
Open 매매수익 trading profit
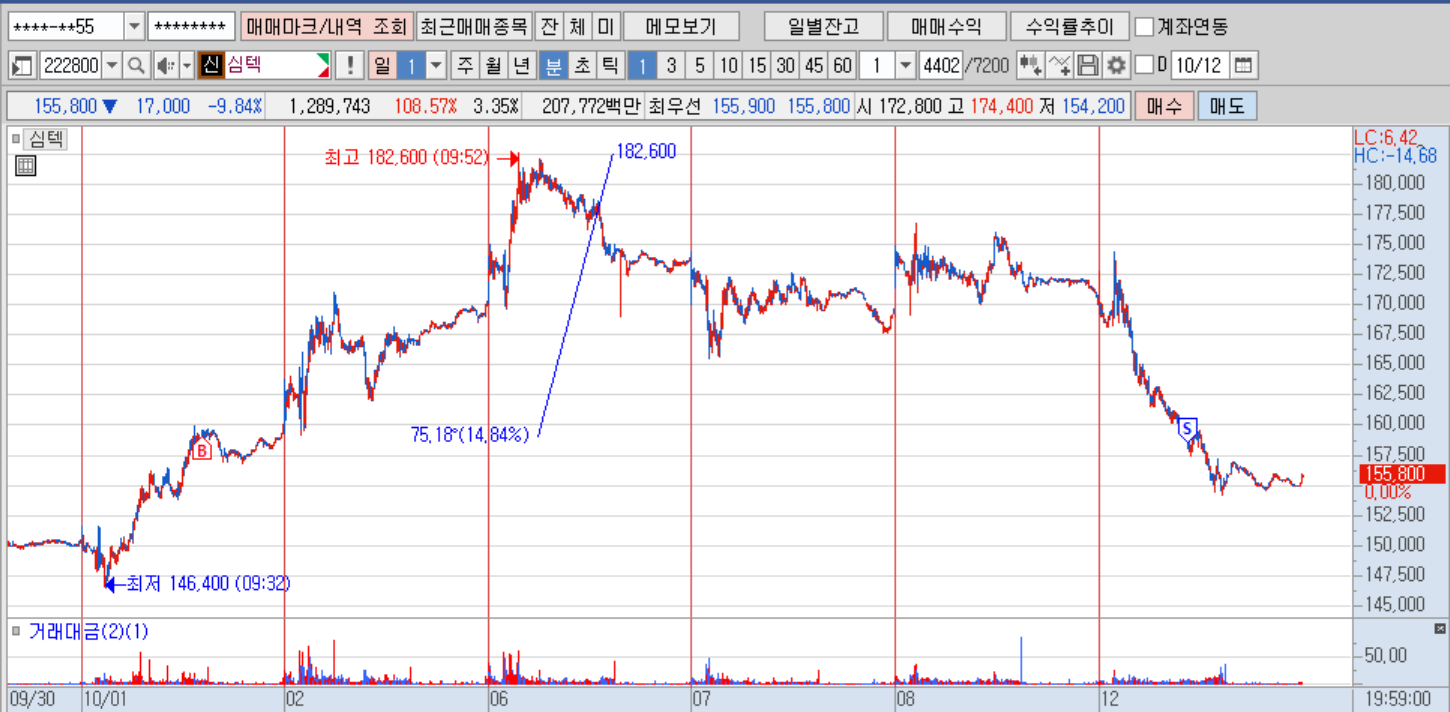tap(945, 26)
